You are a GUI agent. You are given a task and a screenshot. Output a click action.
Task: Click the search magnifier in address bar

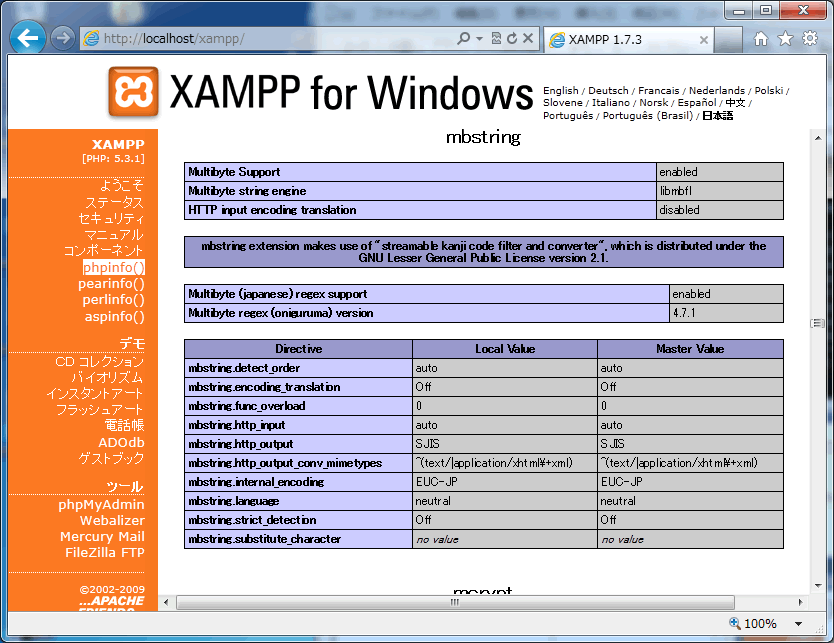click(x=464, y=39)
